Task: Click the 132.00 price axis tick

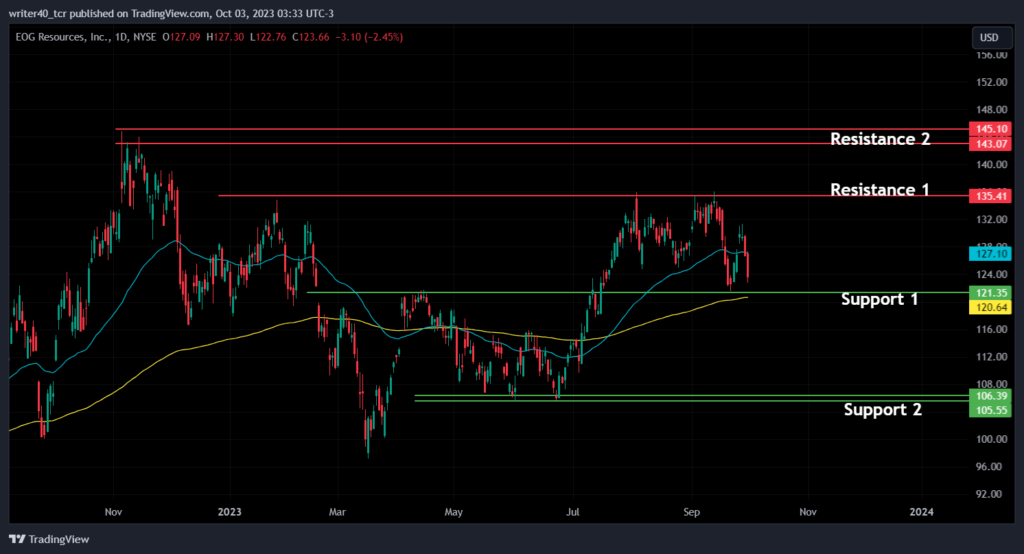Action: pyautogui.click(x=991, y=220)
